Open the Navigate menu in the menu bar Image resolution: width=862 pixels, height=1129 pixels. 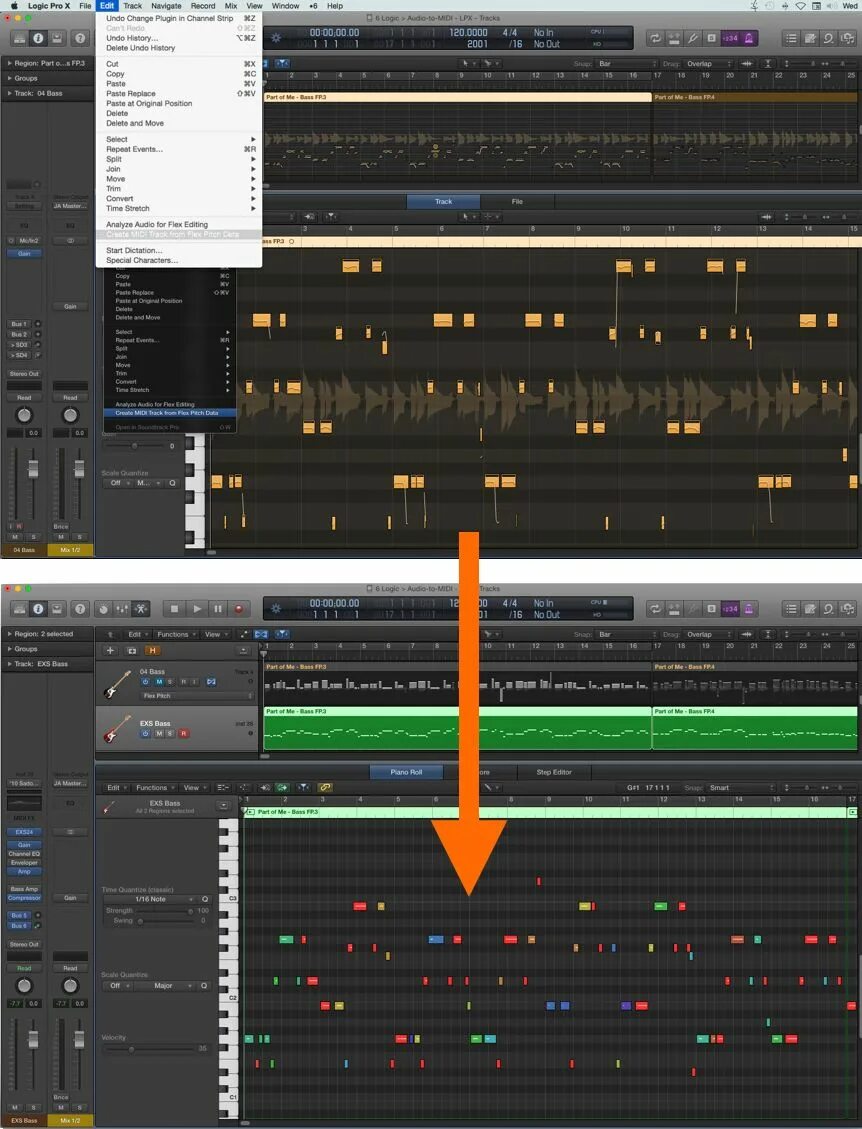[166, 6]
